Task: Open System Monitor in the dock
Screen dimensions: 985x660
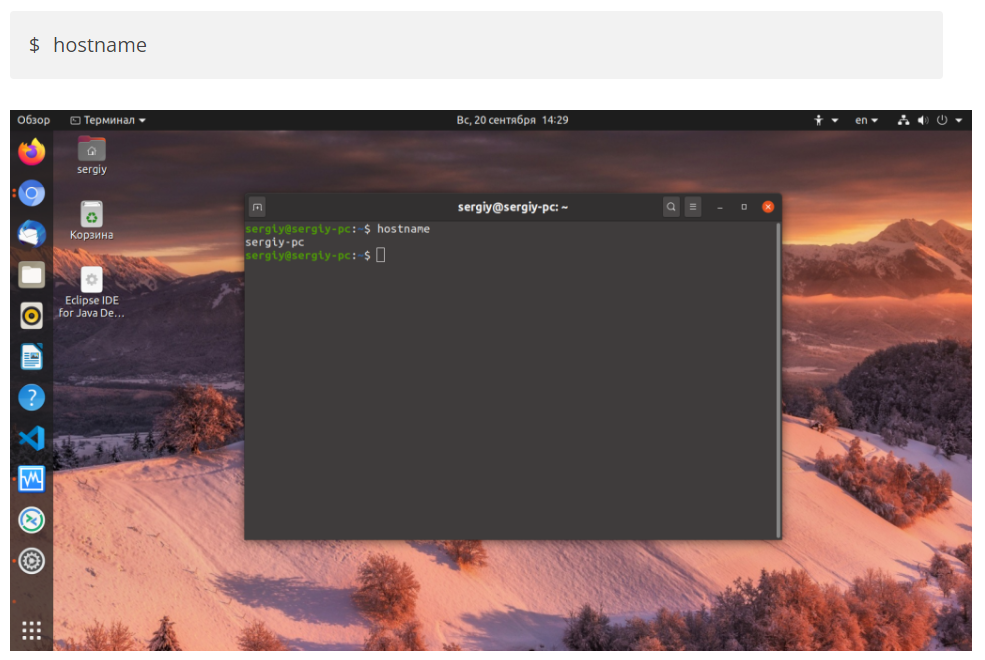Action: [x=32, y=479]
